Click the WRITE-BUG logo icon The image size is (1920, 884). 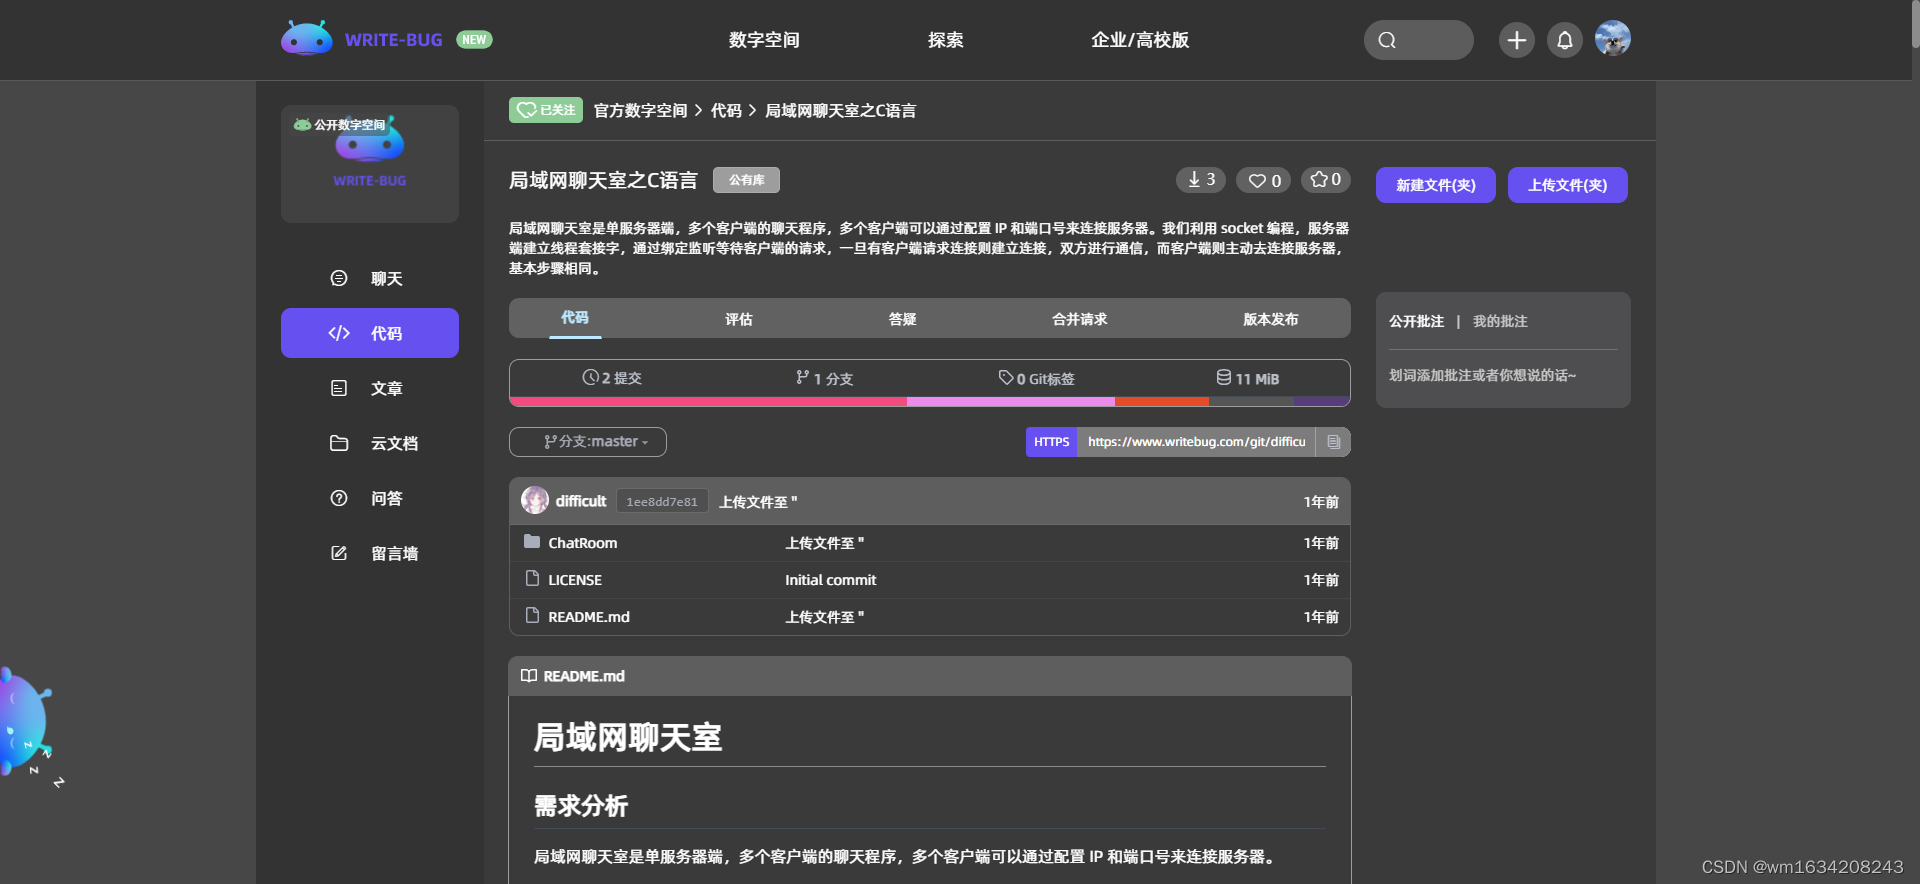click(x=307, y=39)
